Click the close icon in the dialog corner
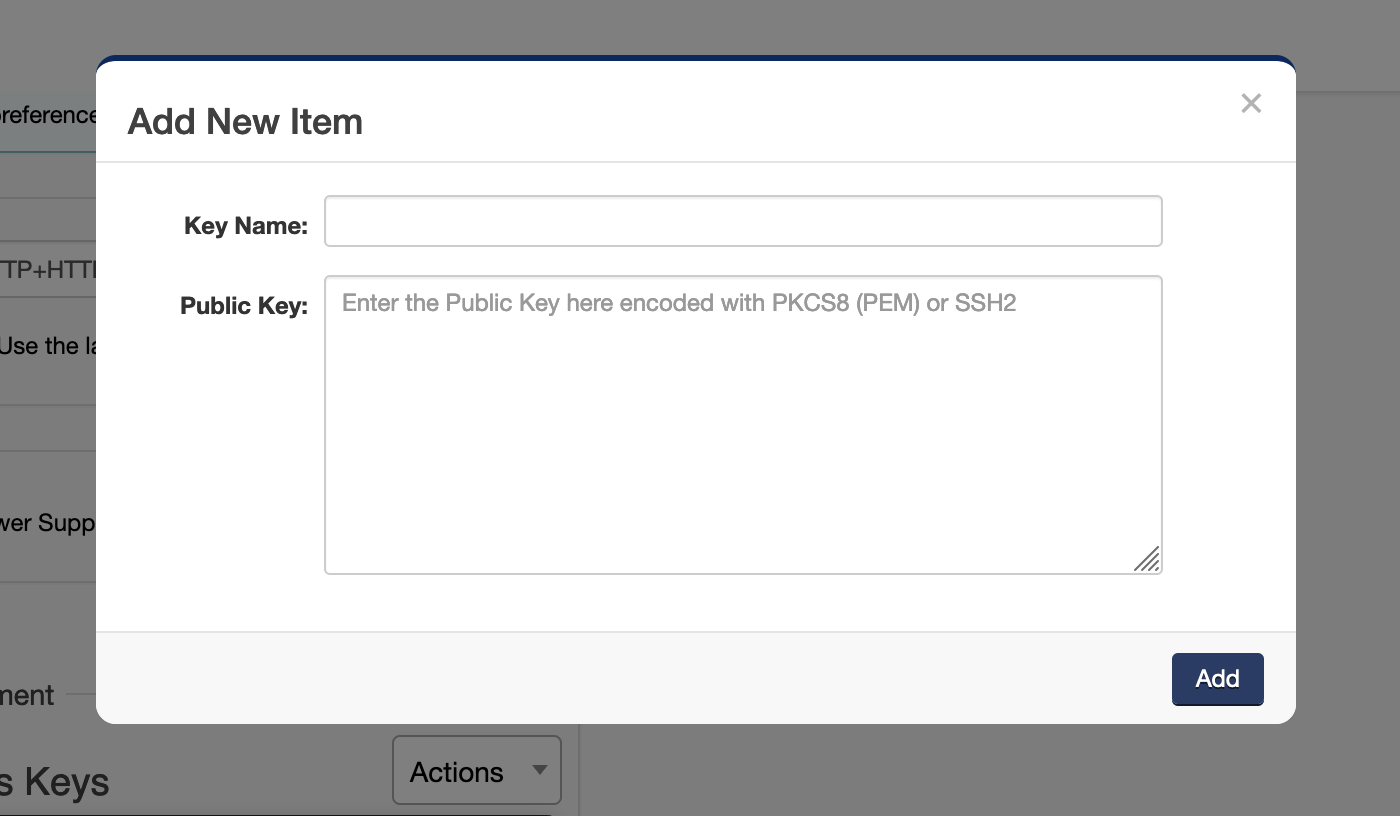 click(1251, 103)
